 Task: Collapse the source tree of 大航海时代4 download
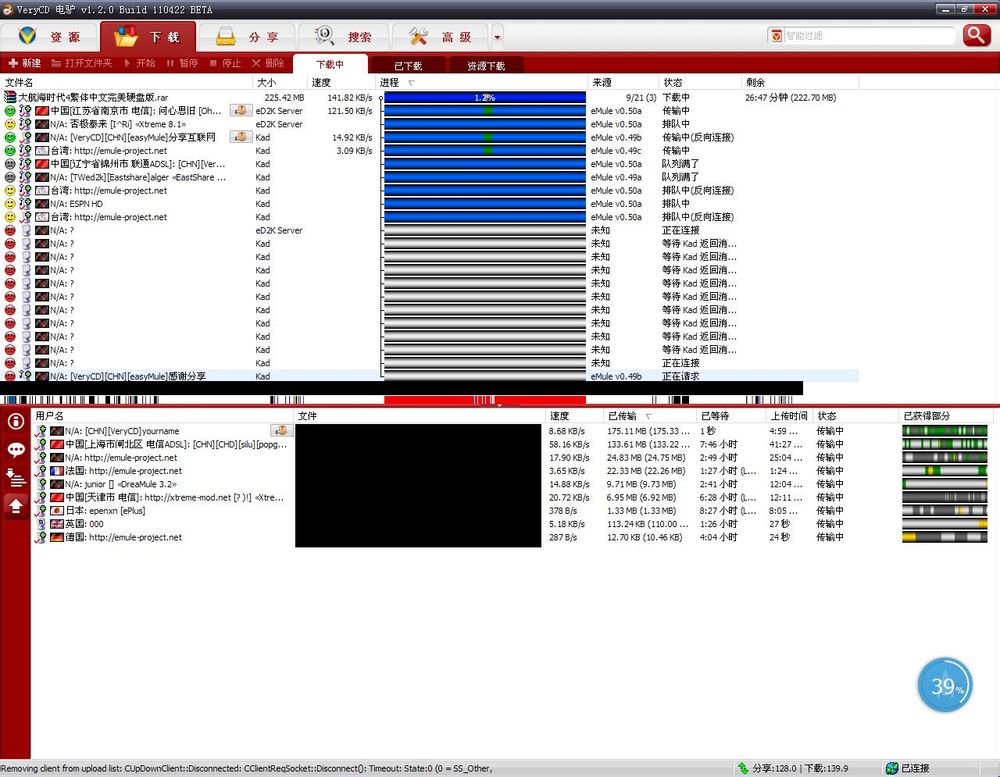click(381, 98)
